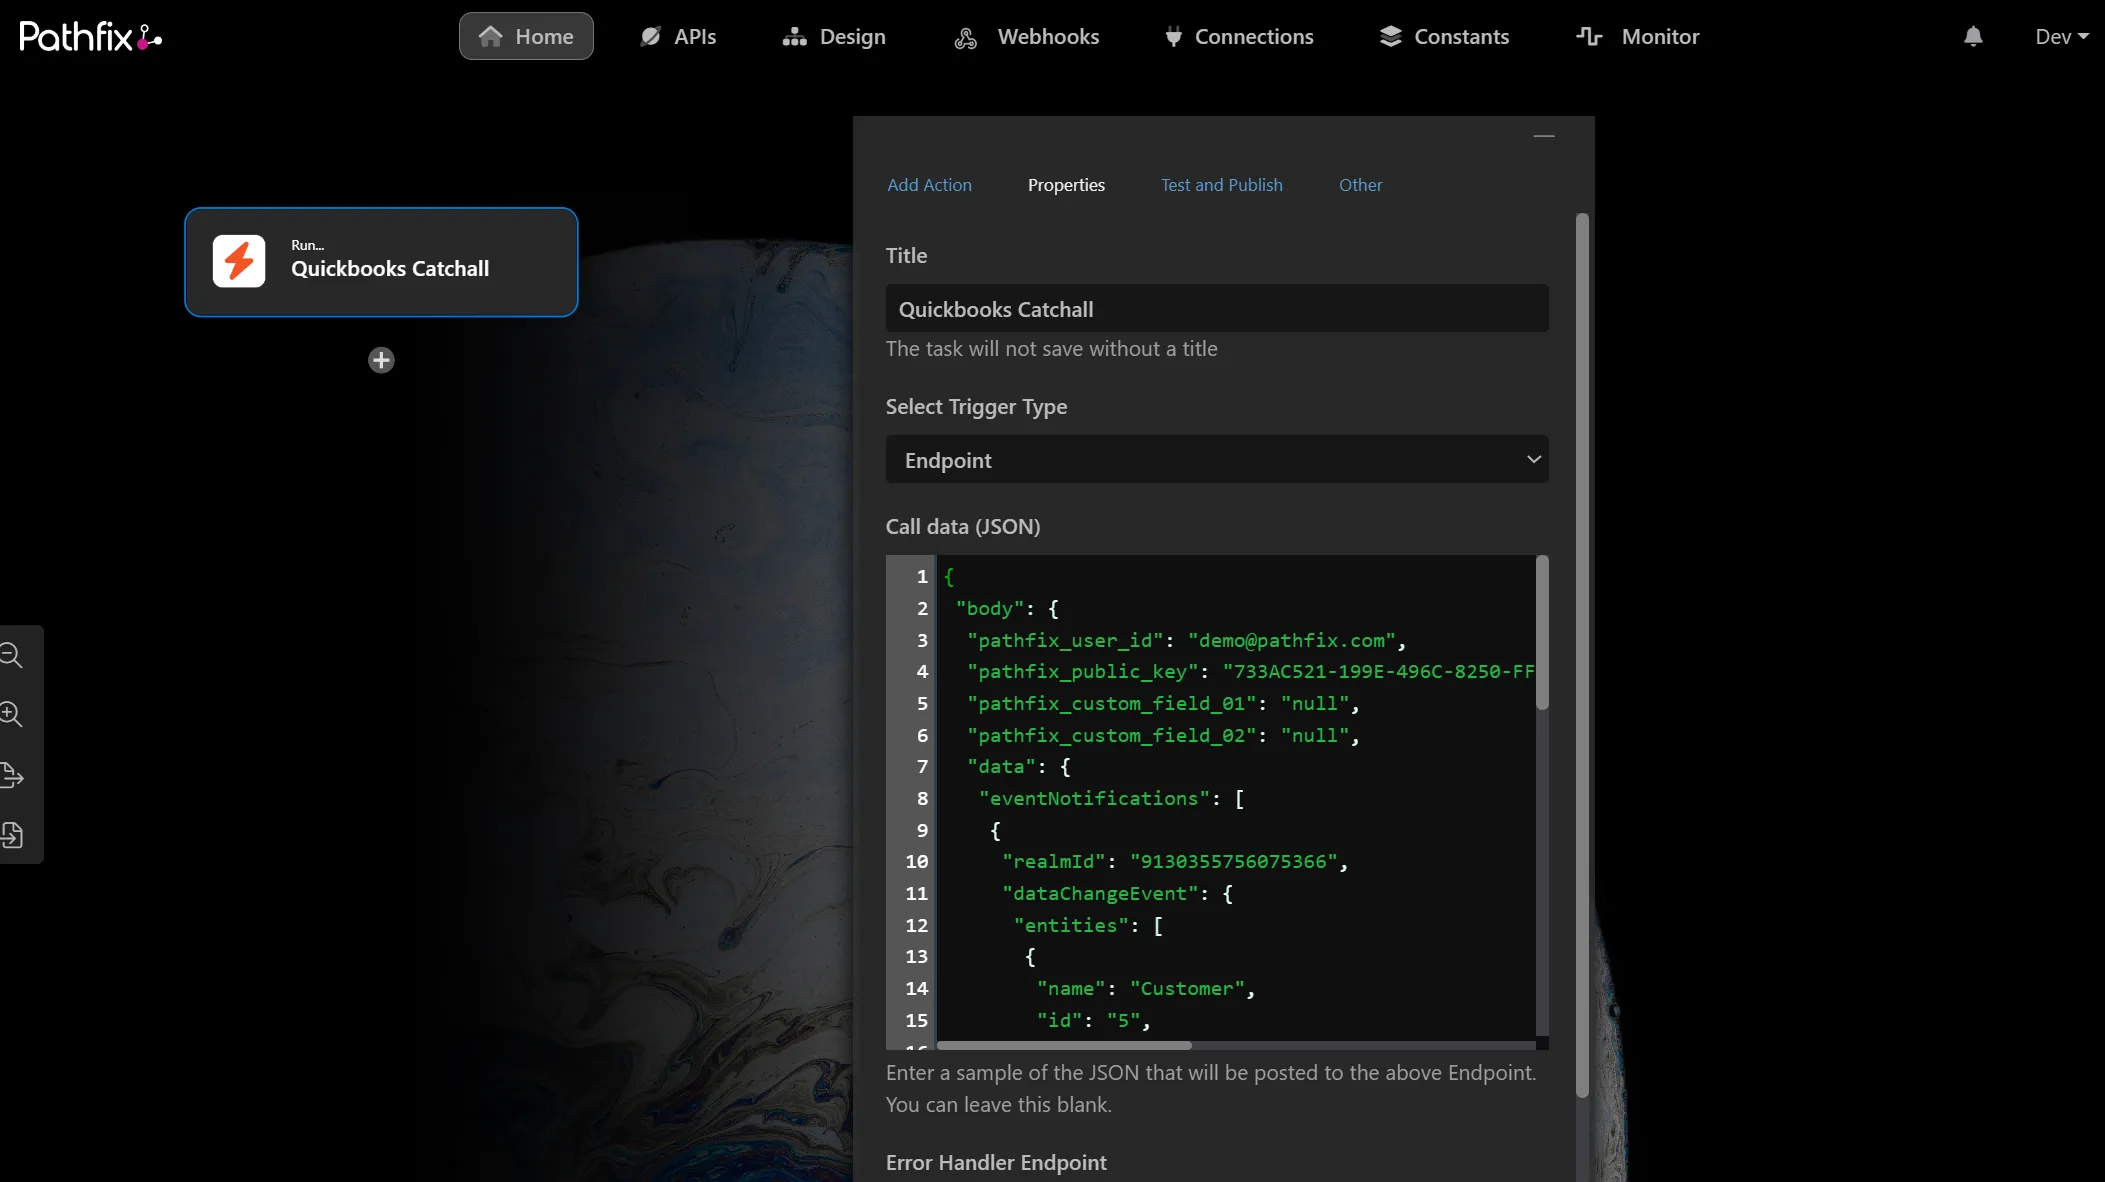The height and width of the screenshot is (1182, 2105).
Task: Click the Webhooks icon in navigation
Action: click(965, 38)
